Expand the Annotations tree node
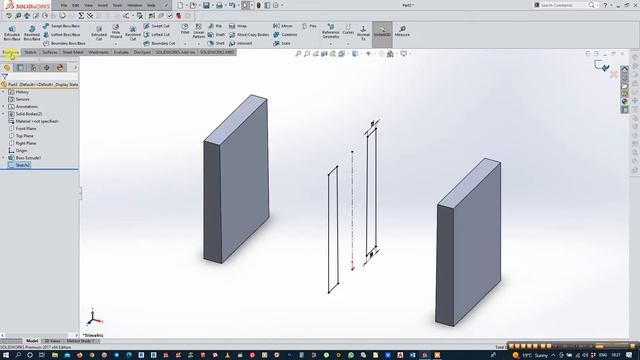 click(x=4, y=107)
